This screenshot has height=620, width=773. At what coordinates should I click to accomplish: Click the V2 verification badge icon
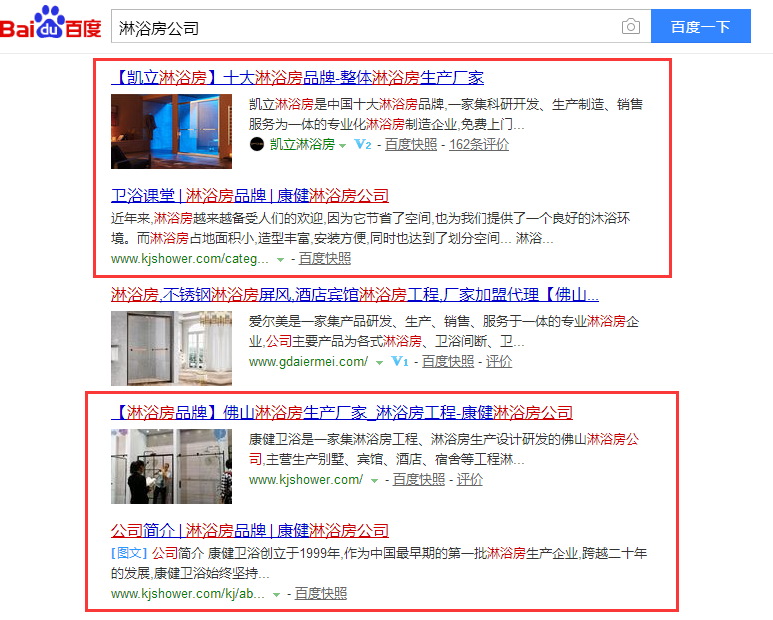pos(363,144)
